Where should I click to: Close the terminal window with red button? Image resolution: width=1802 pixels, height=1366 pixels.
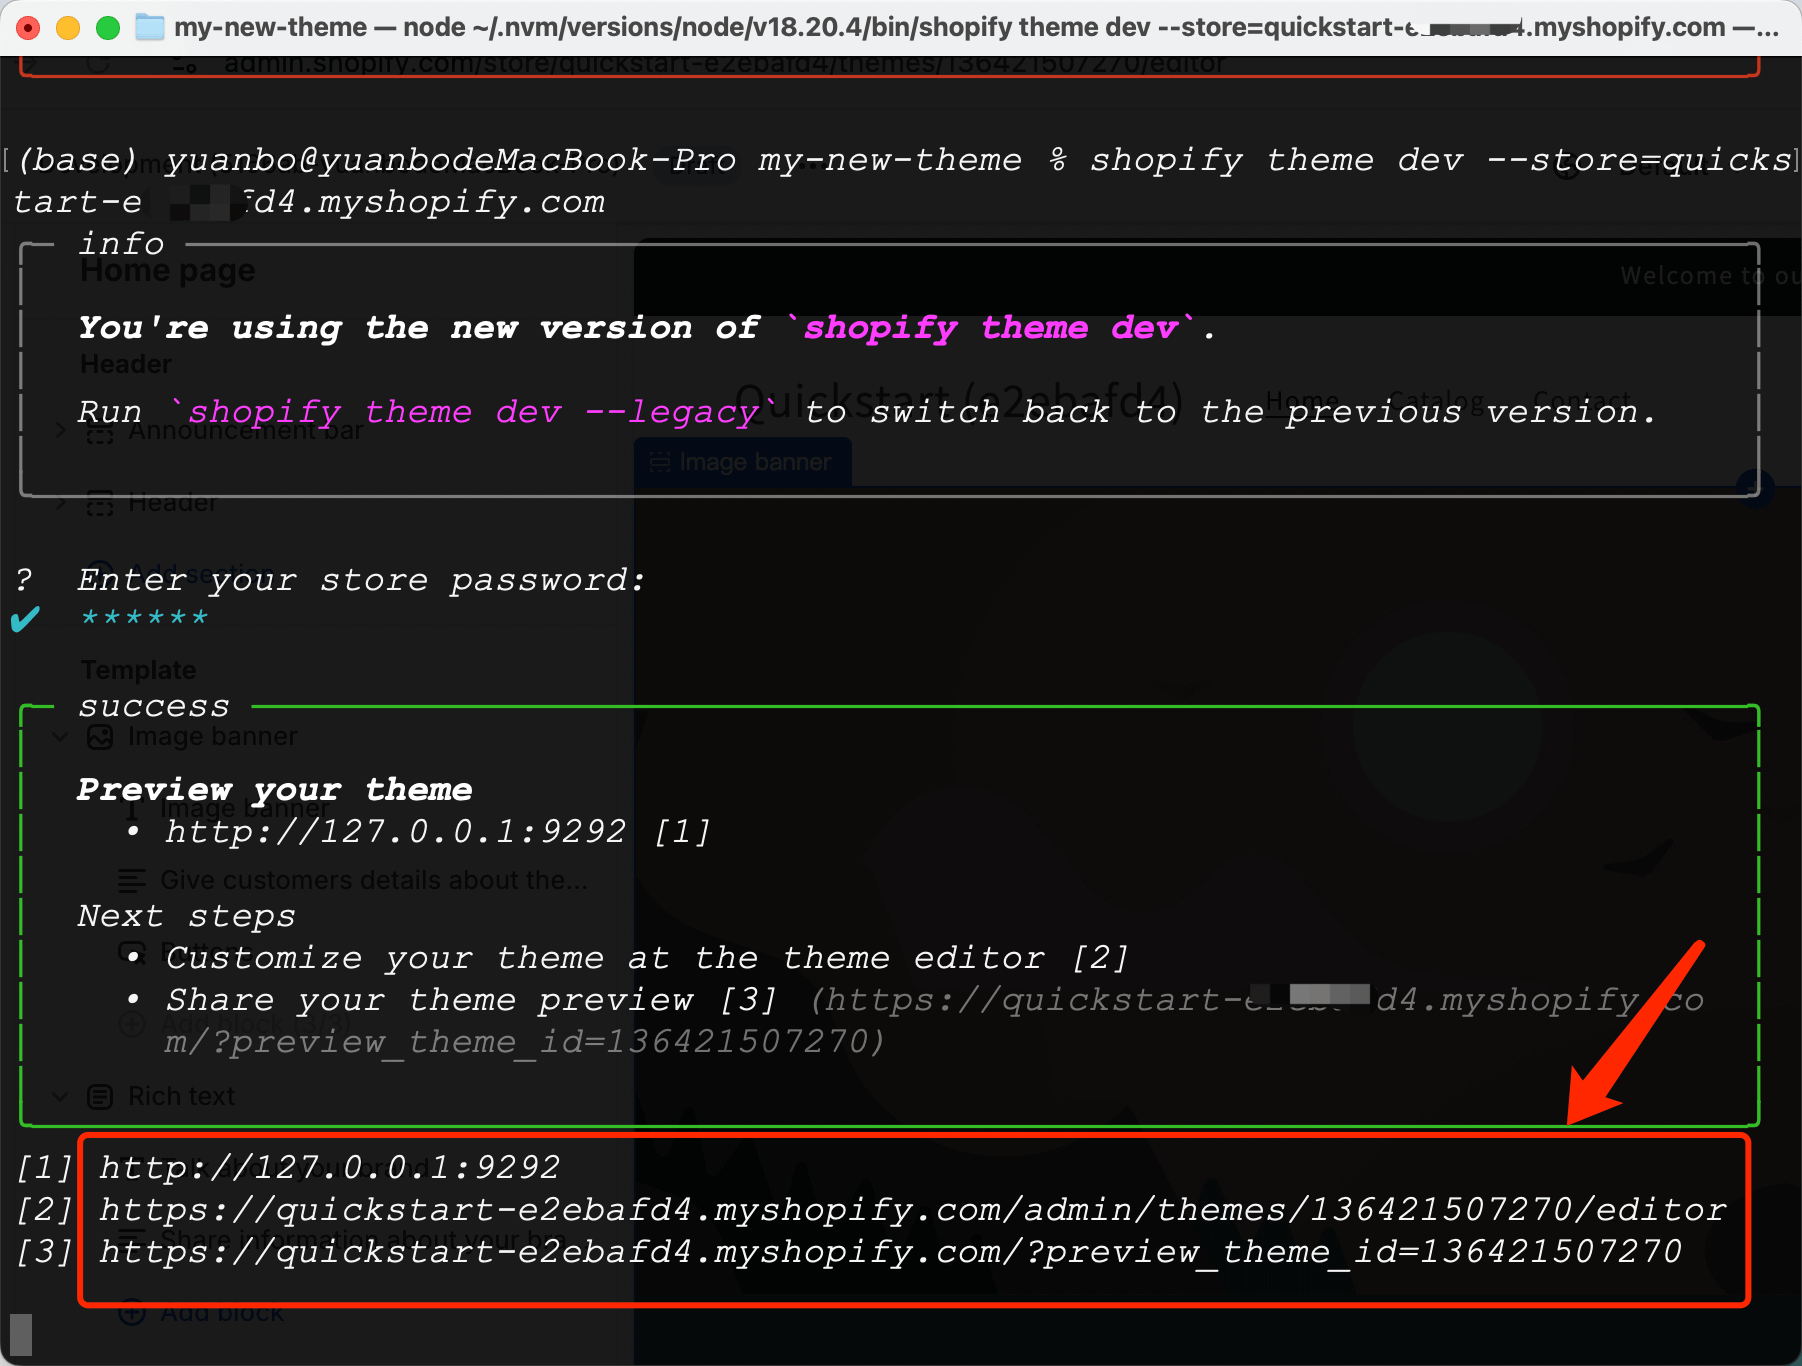28,27
